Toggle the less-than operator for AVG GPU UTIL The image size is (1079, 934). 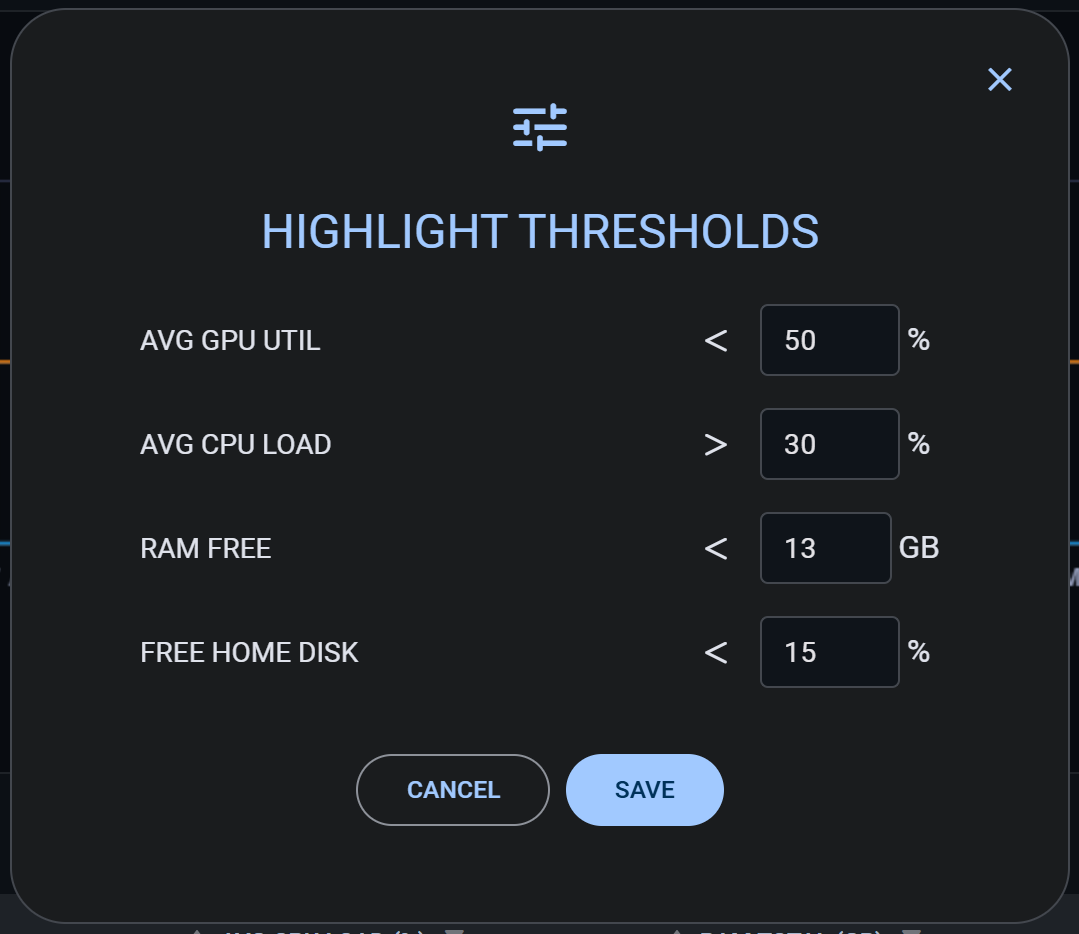click(716, 340)
